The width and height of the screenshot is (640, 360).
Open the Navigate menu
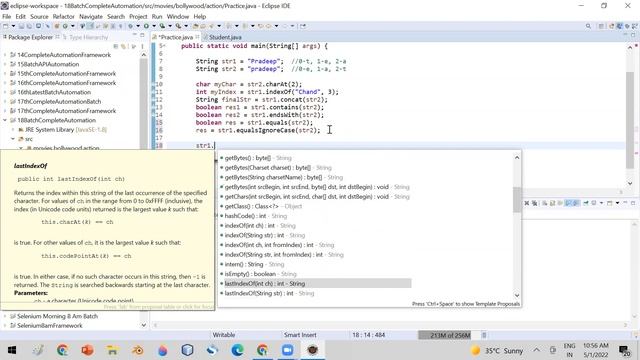pos(91,16)
